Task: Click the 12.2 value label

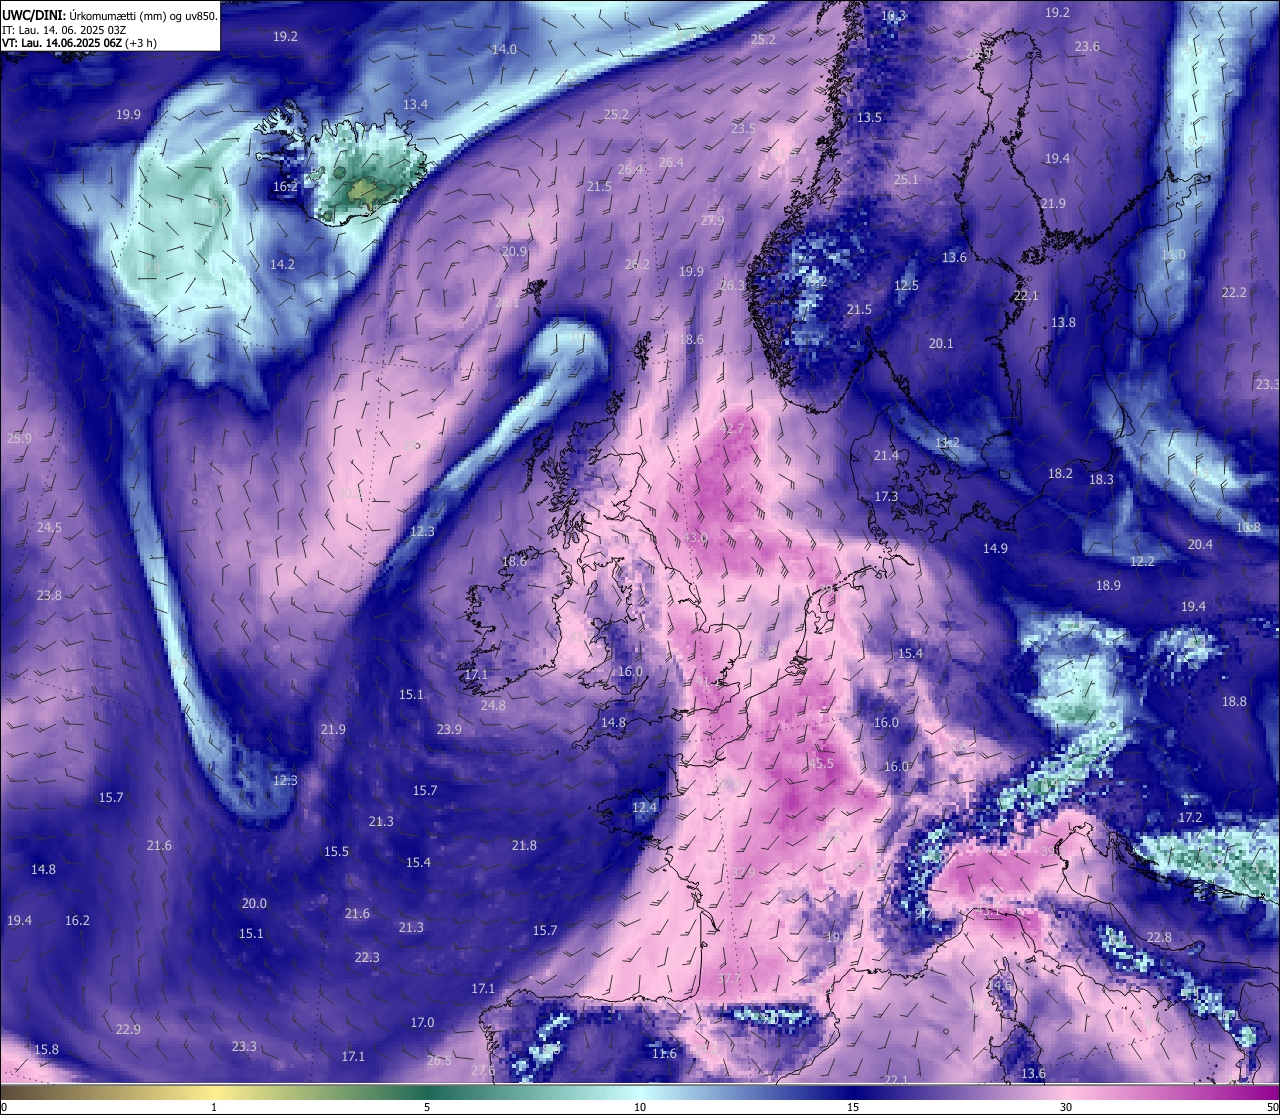Action: click(x=1142, y=562)
